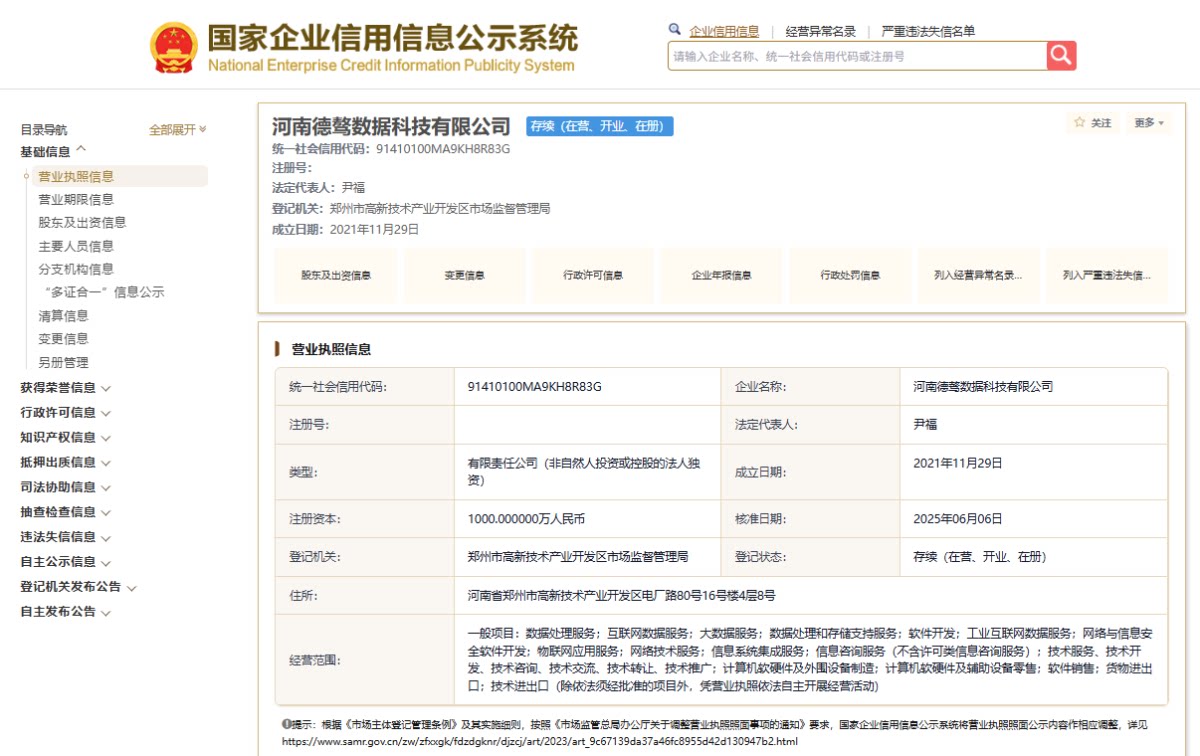Screen dimensions: 1200x756
Task: Click the 列入严重违法失信 card button
Action: click(x=1107, y=275)
